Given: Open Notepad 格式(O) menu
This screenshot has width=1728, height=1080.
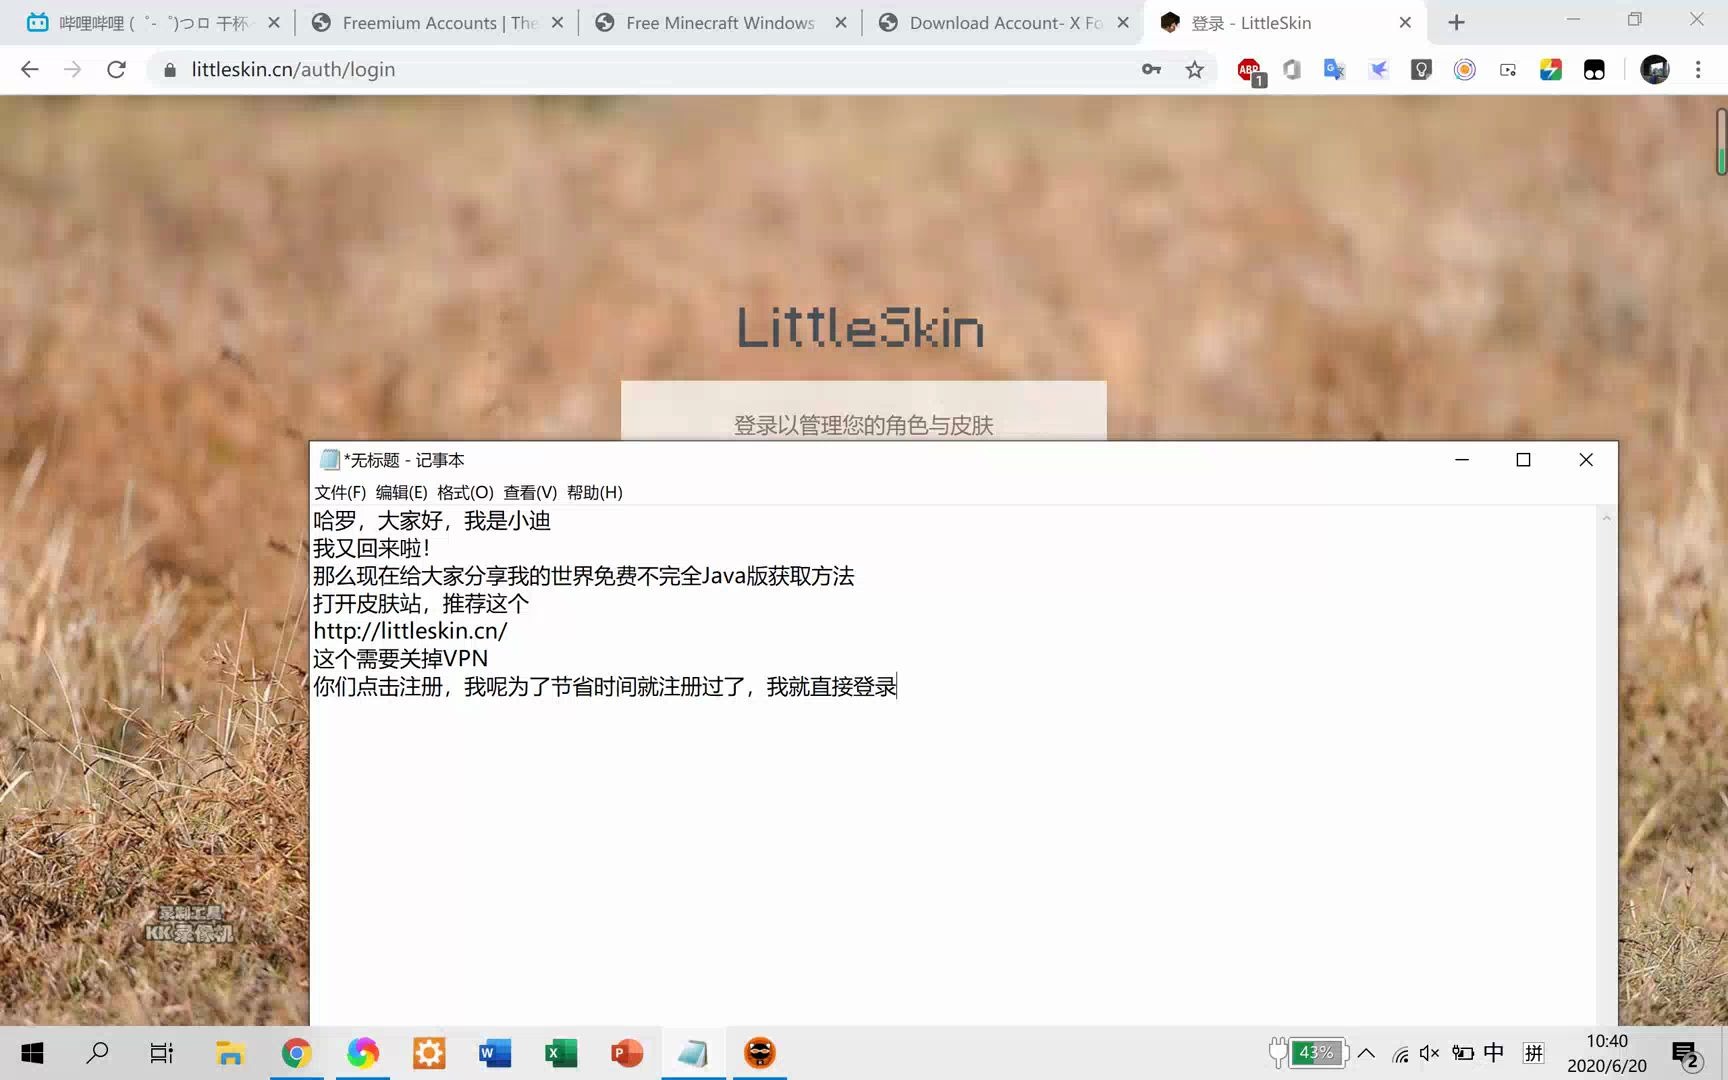Looking at the screenshot, I should coord(465,492).
